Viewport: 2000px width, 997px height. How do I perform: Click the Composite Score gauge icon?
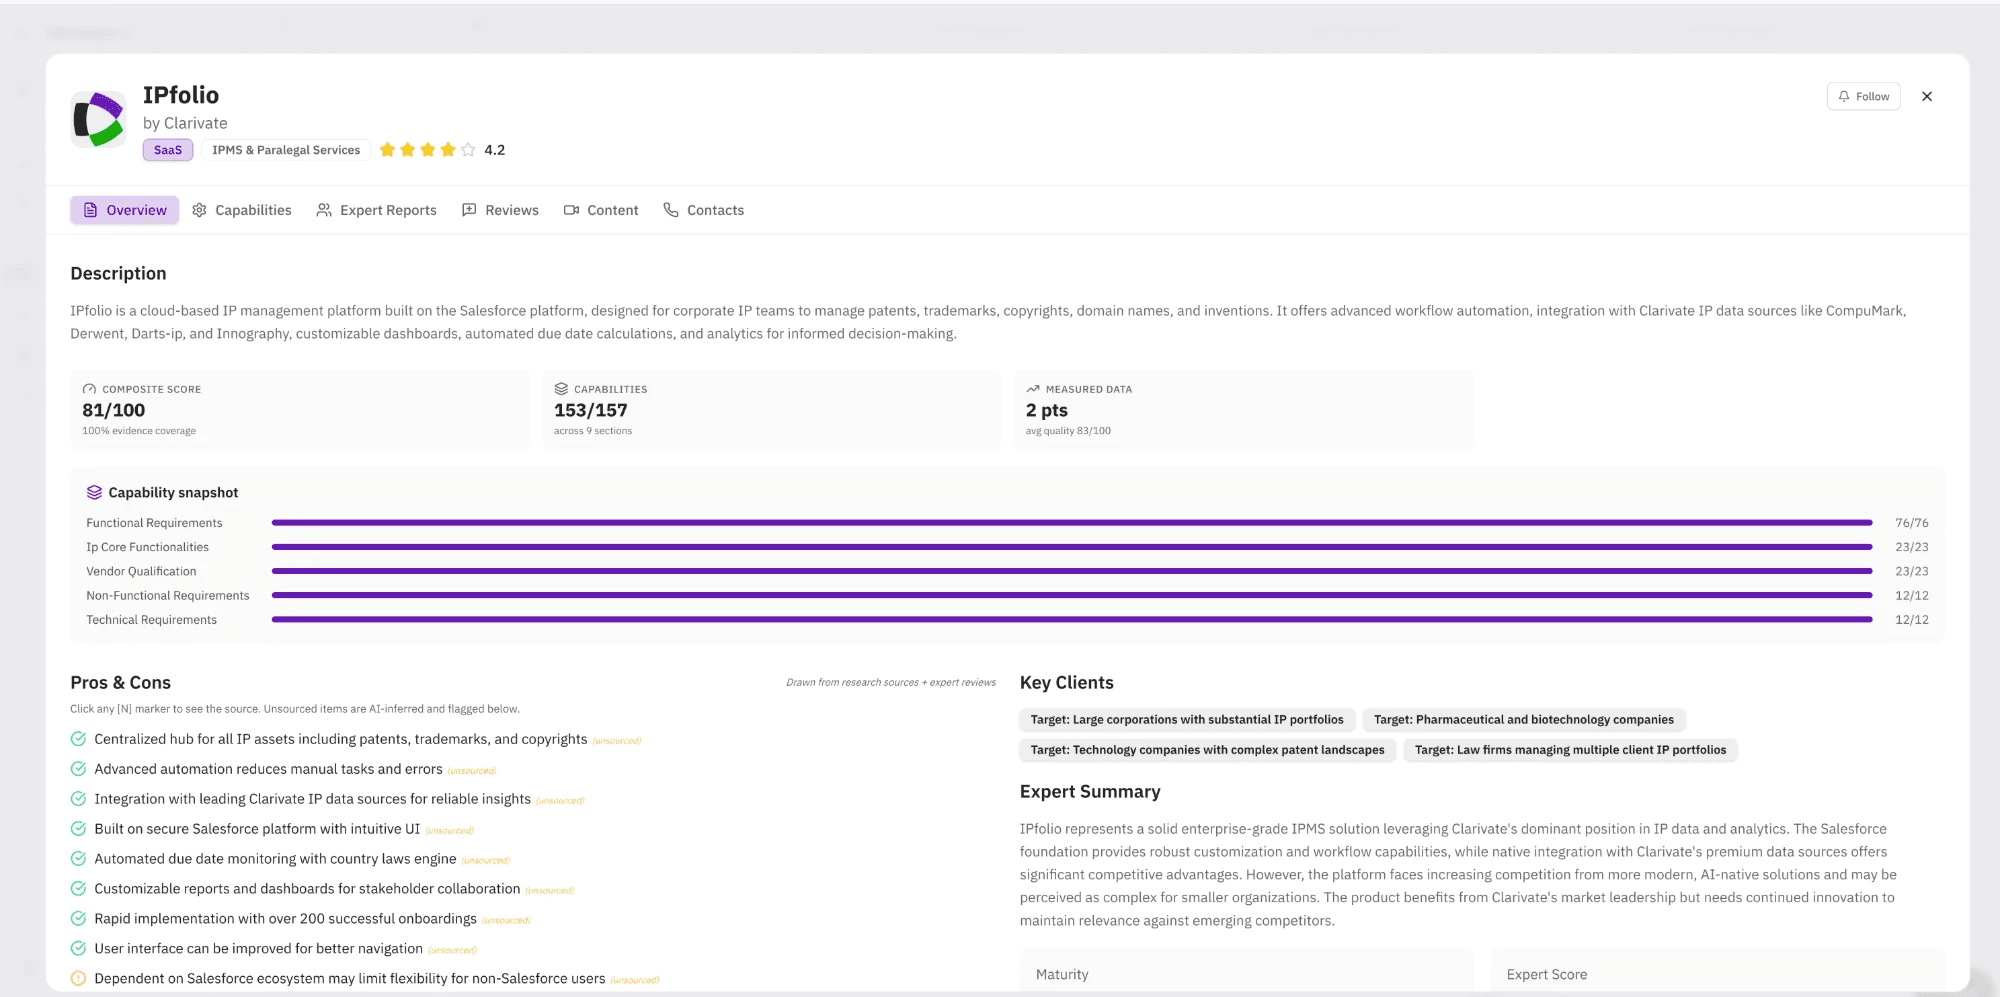(89, 389)
